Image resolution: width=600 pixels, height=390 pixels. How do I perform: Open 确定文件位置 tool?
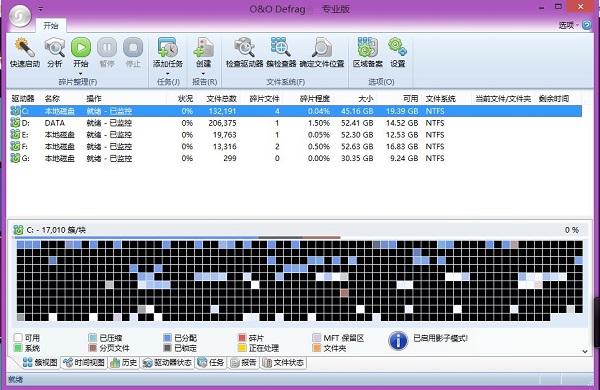point(322,47)
